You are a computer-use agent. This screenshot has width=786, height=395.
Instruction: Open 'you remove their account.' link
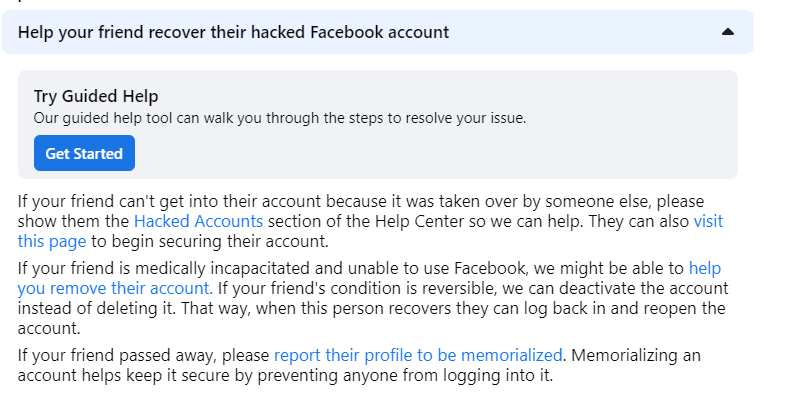(115, 288)
